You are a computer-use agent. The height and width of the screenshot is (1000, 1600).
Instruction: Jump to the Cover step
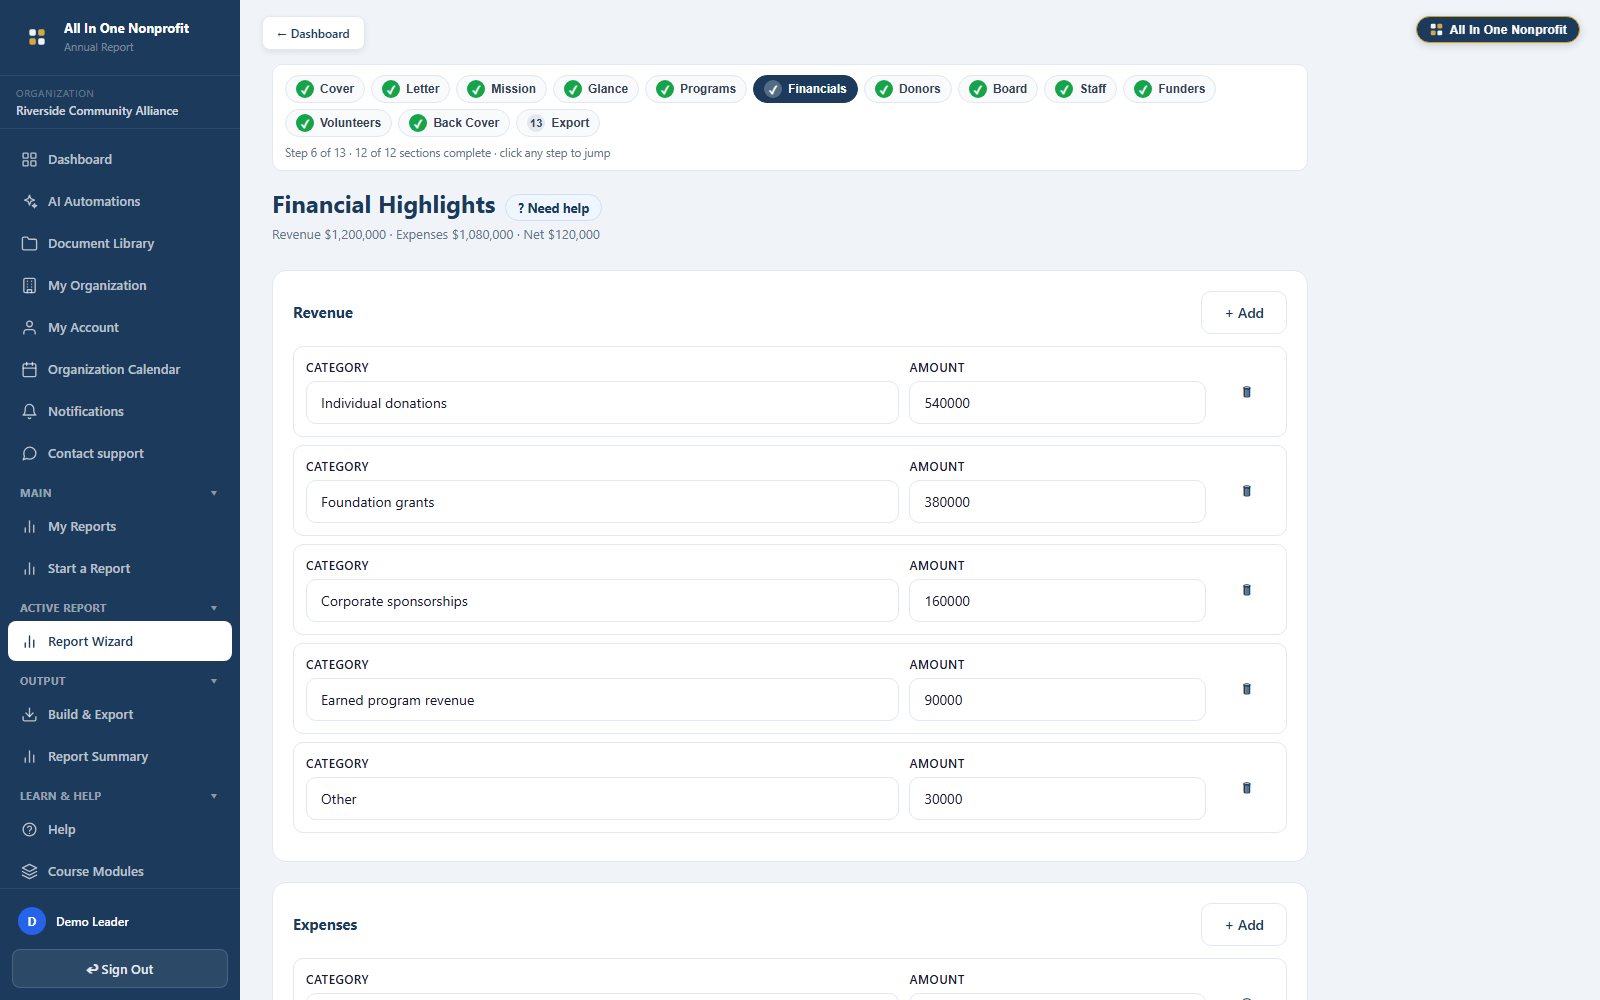[x=325, y=89]
